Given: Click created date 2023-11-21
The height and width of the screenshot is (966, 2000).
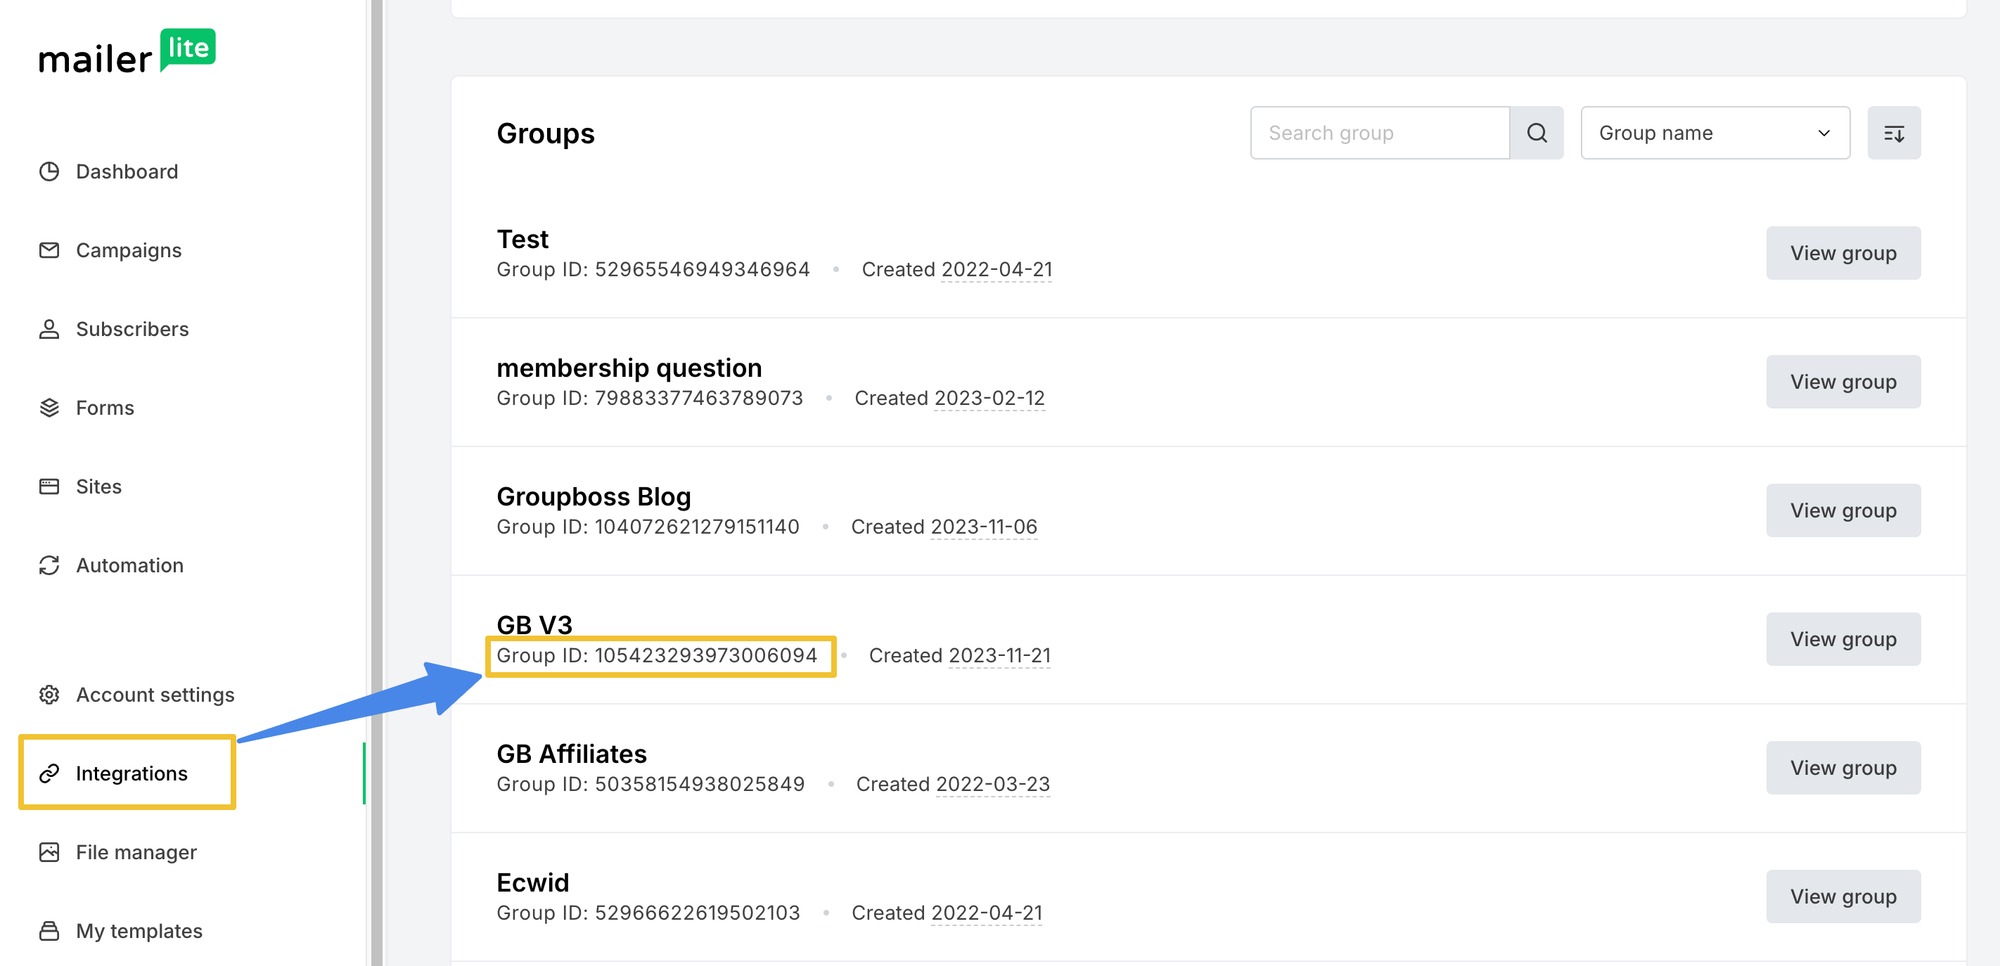Looking at the screenshot, I should click(x=1000, y=655).
